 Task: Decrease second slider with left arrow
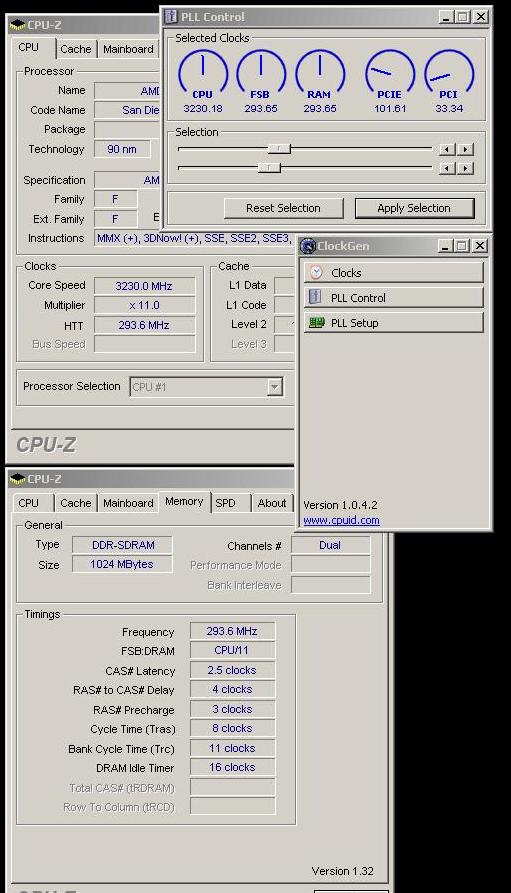click(447, 169)
